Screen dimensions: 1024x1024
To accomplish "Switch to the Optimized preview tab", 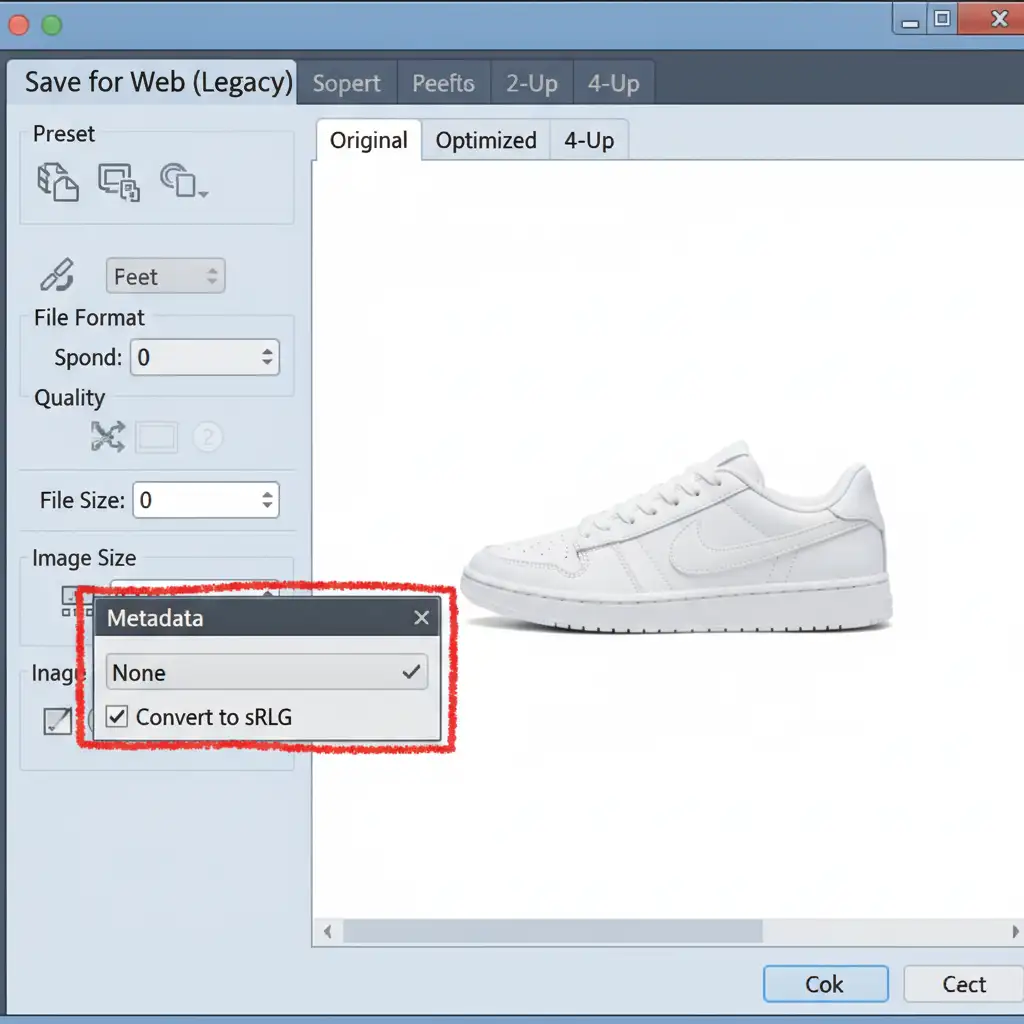I will coord(486,141).
